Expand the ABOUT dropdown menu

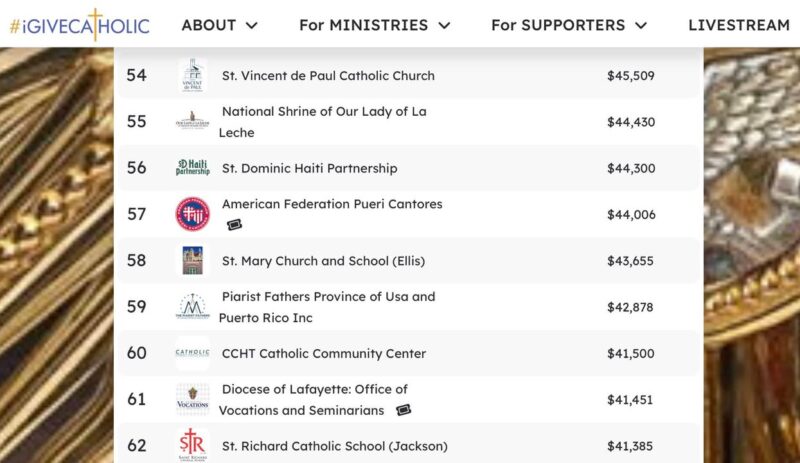[219, 25]
